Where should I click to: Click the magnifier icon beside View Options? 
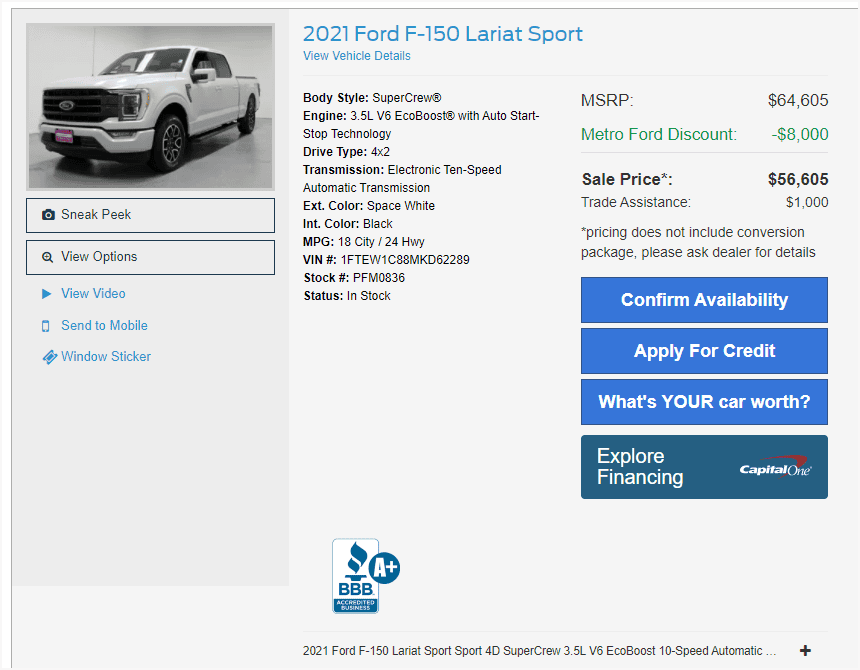coord(48,257)
